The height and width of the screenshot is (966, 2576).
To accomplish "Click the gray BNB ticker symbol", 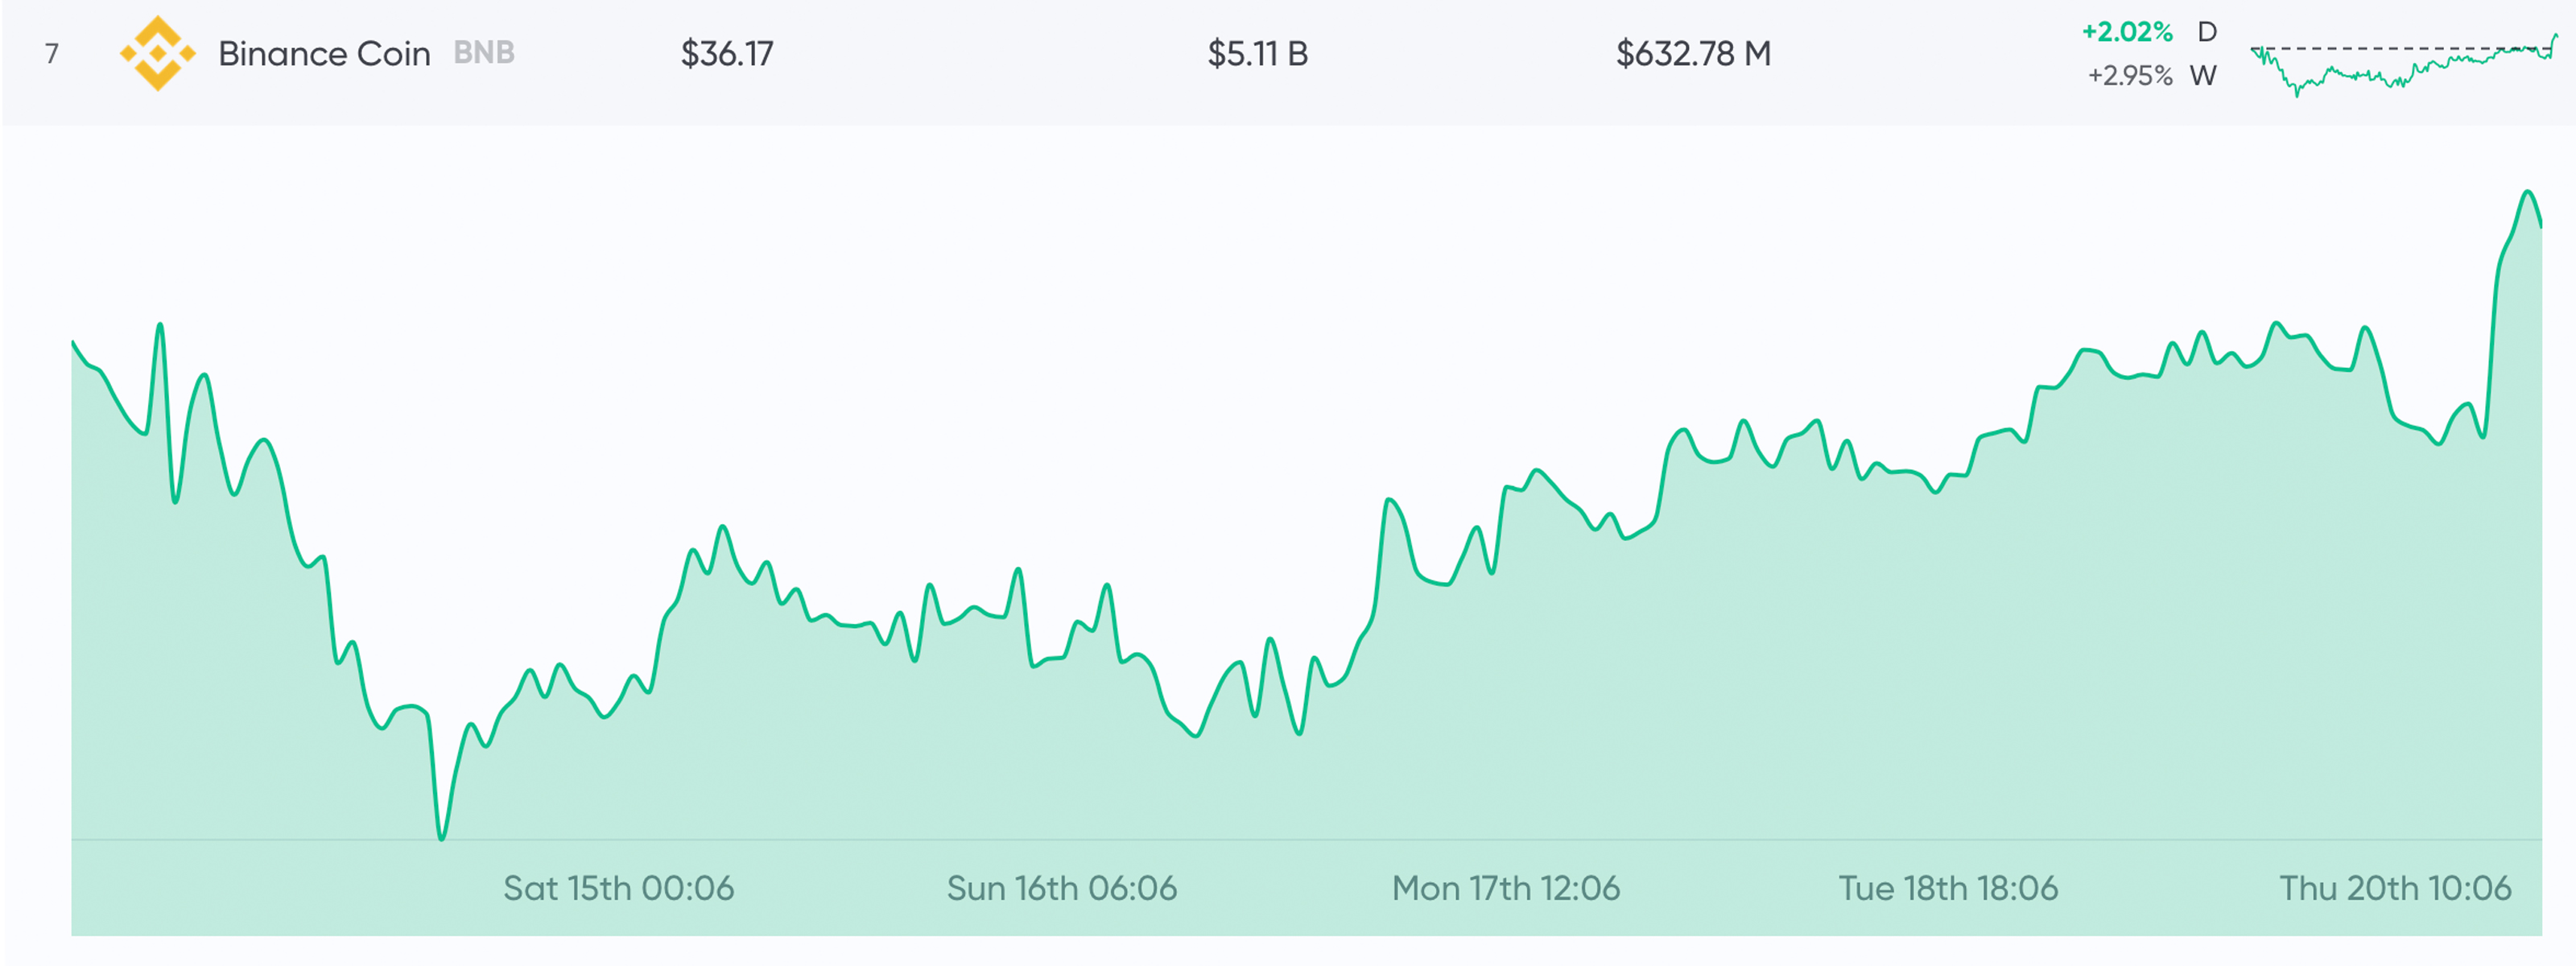I will tap(484, 53).
